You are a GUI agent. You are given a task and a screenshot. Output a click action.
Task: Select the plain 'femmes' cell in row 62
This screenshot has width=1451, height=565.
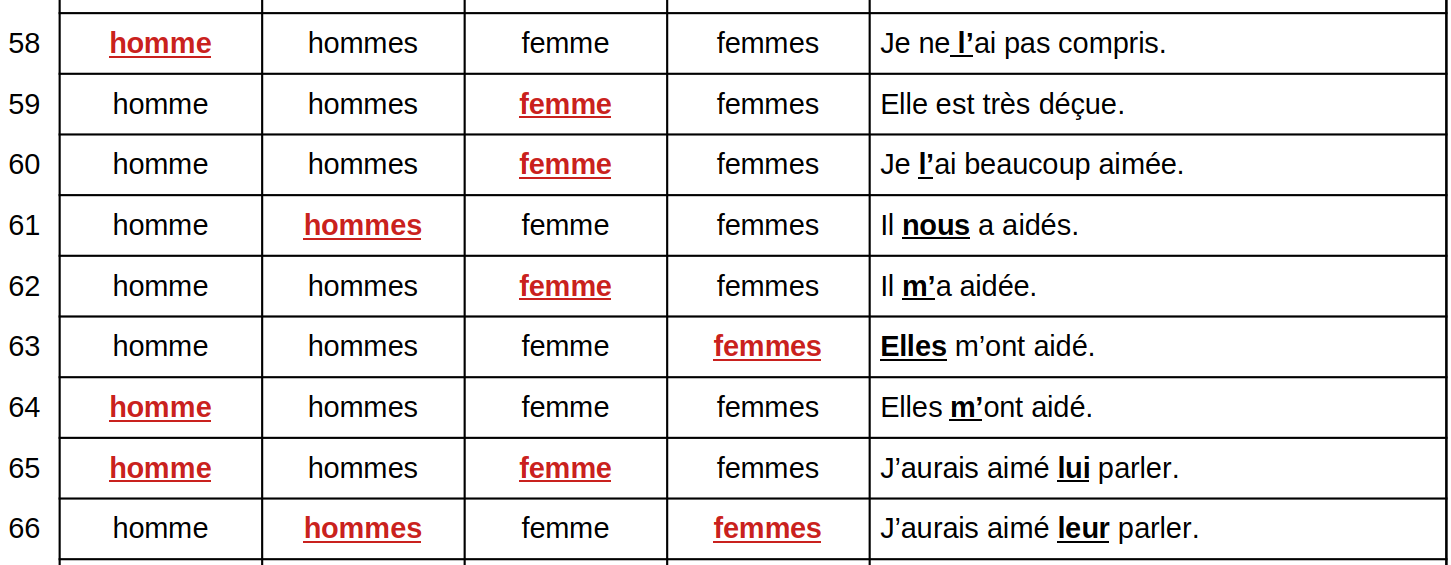click(x=767, y=287)
